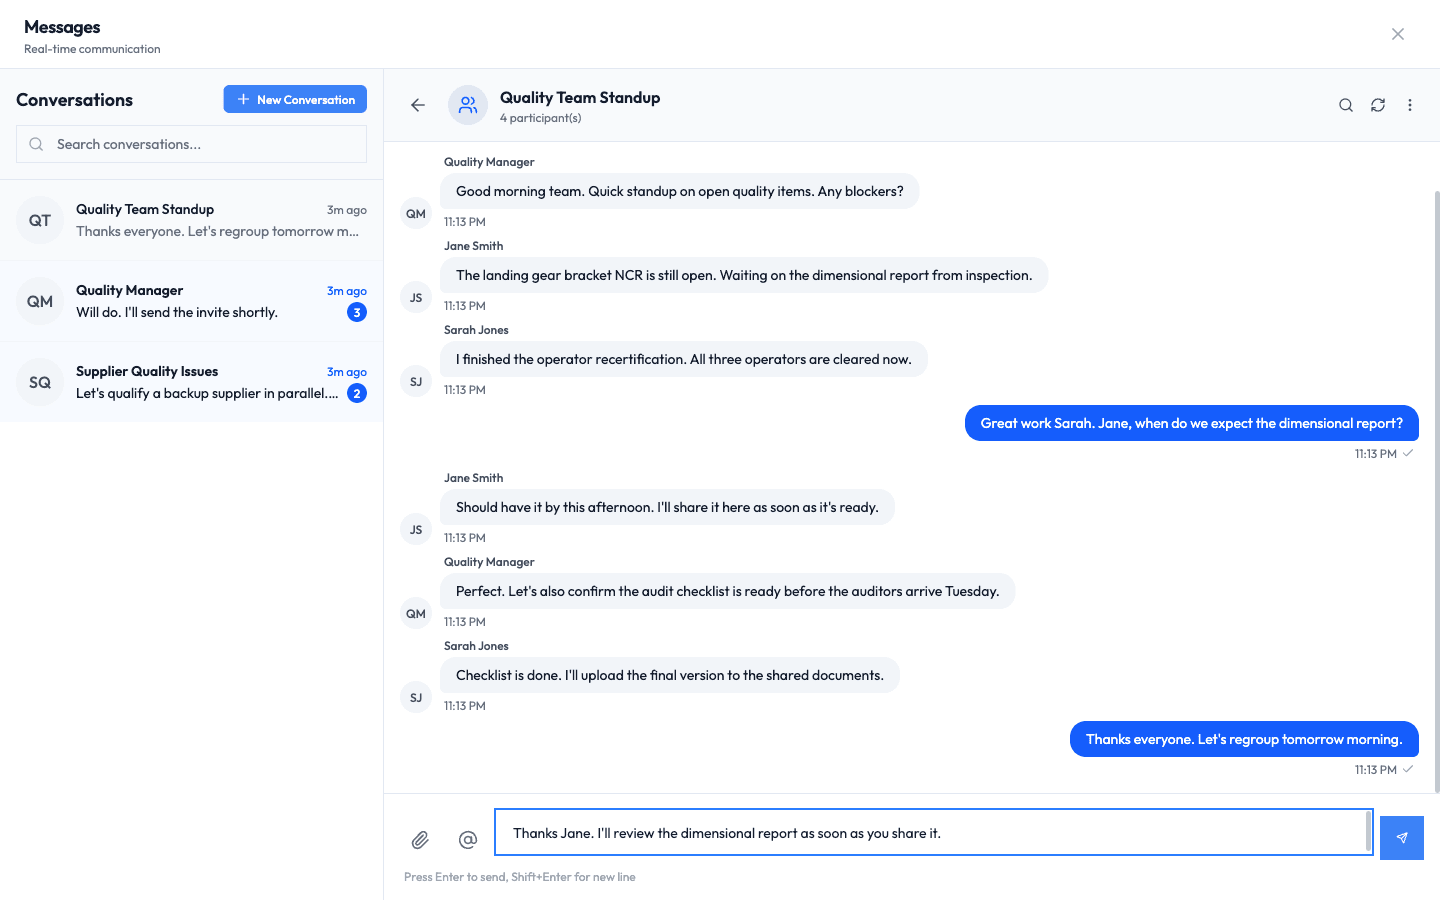Click unread badge 2 on Supplier Quality Issues

click(x=357, y=394)
